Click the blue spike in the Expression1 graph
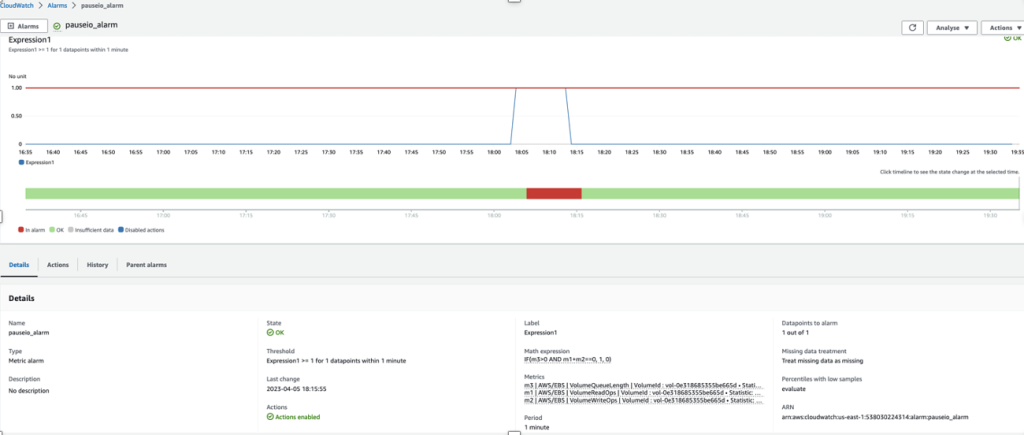The width and height of the screenshot is (1024, 435). tap(541, 114)
